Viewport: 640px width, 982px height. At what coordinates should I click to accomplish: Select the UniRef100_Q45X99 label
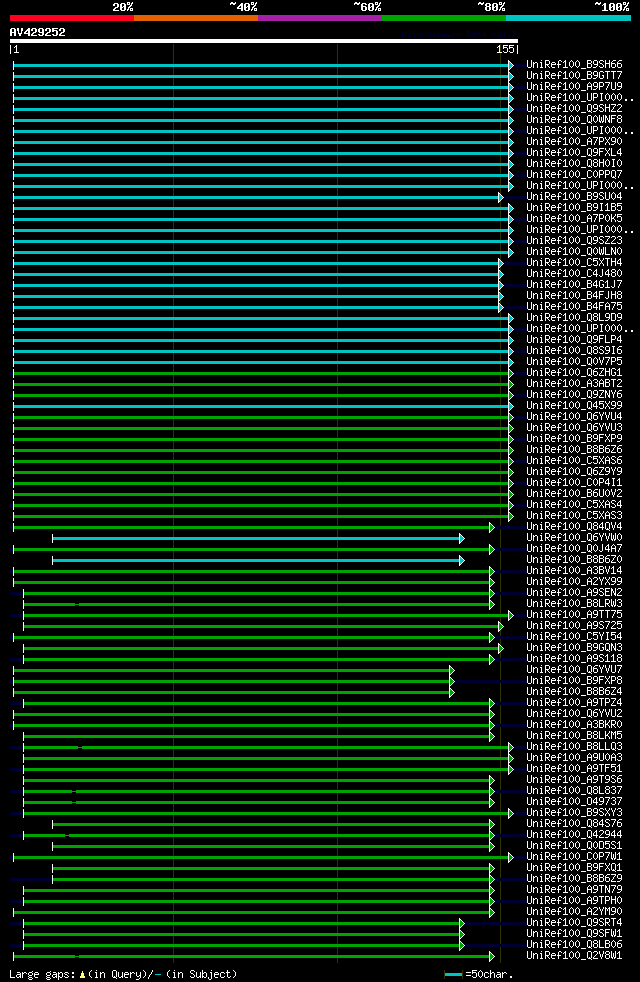574,406
